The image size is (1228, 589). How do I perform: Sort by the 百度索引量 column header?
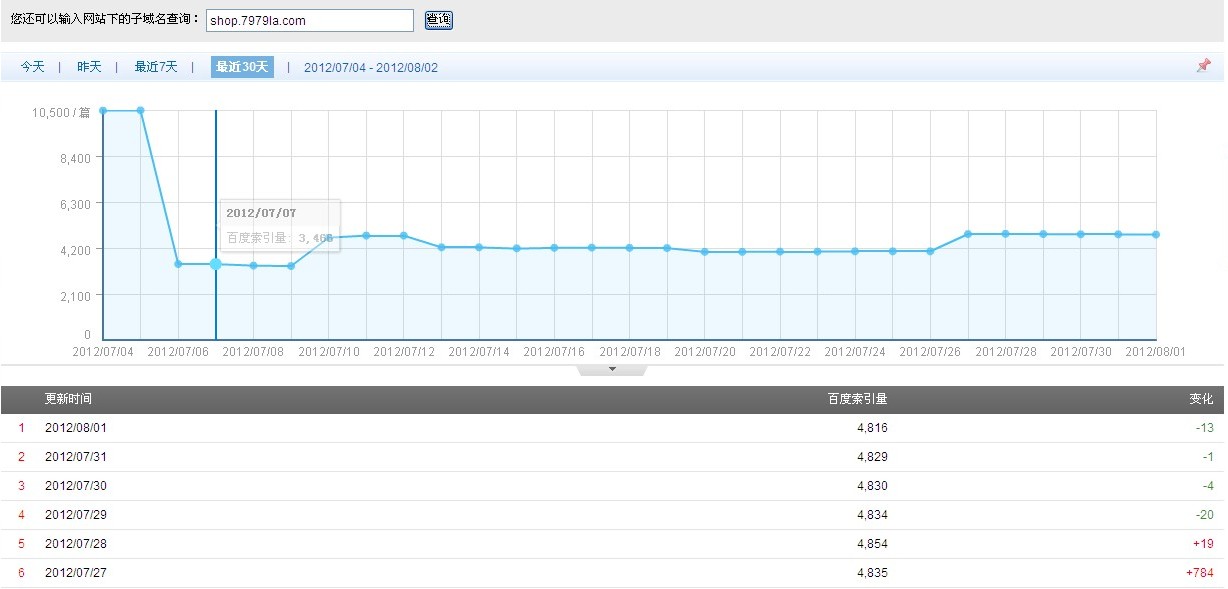857,399
